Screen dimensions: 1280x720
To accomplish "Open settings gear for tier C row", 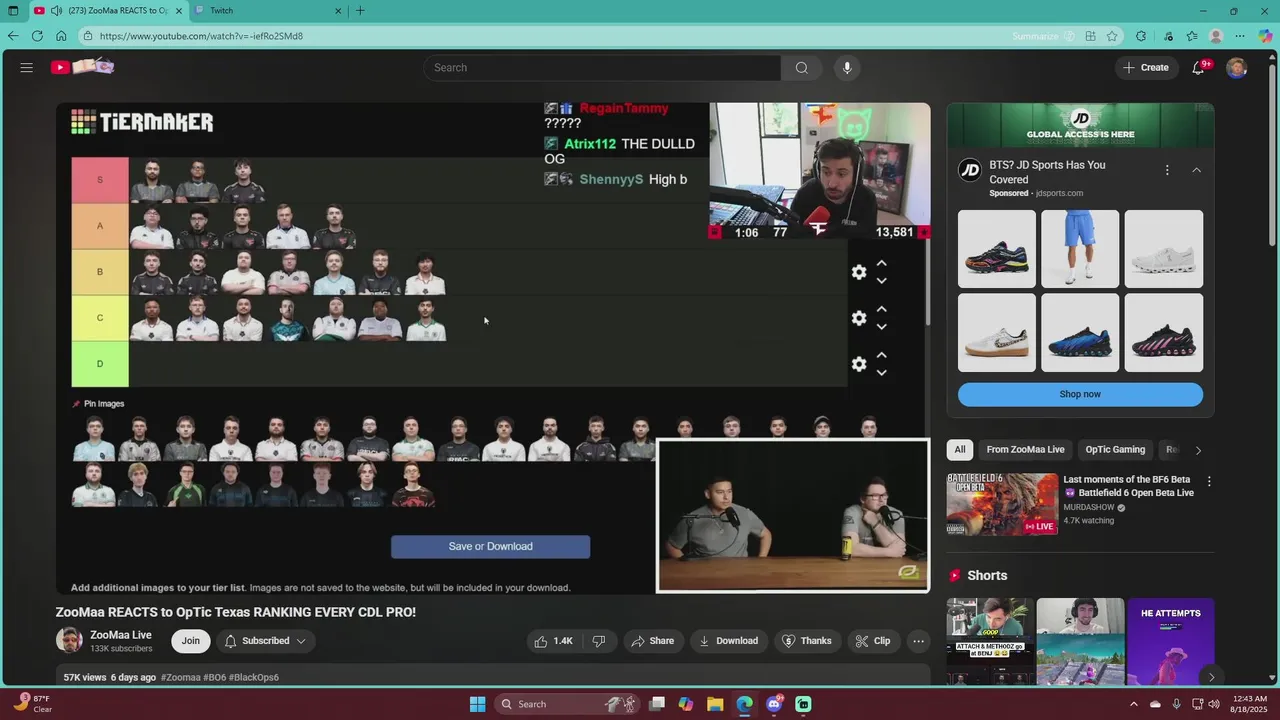I will tap(859, 318).
